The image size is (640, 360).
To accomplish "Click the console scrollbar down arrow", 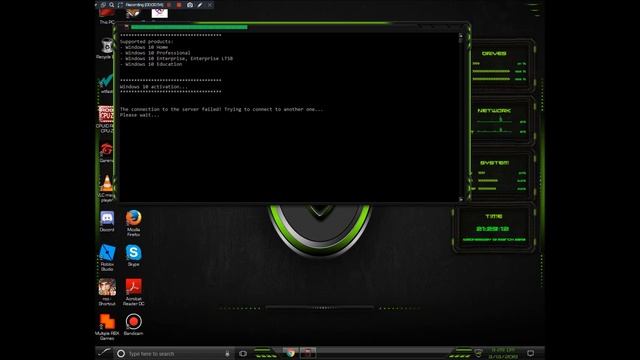I will click(460, 199).
